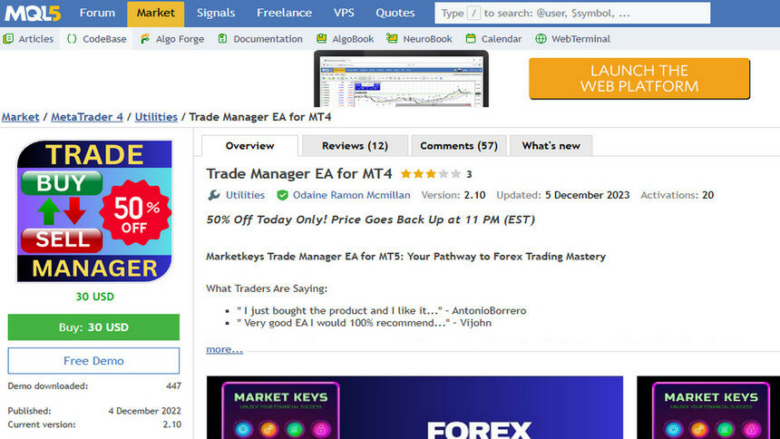Click the Documentation book icon
Screen dimensions: 780x439
223,39
